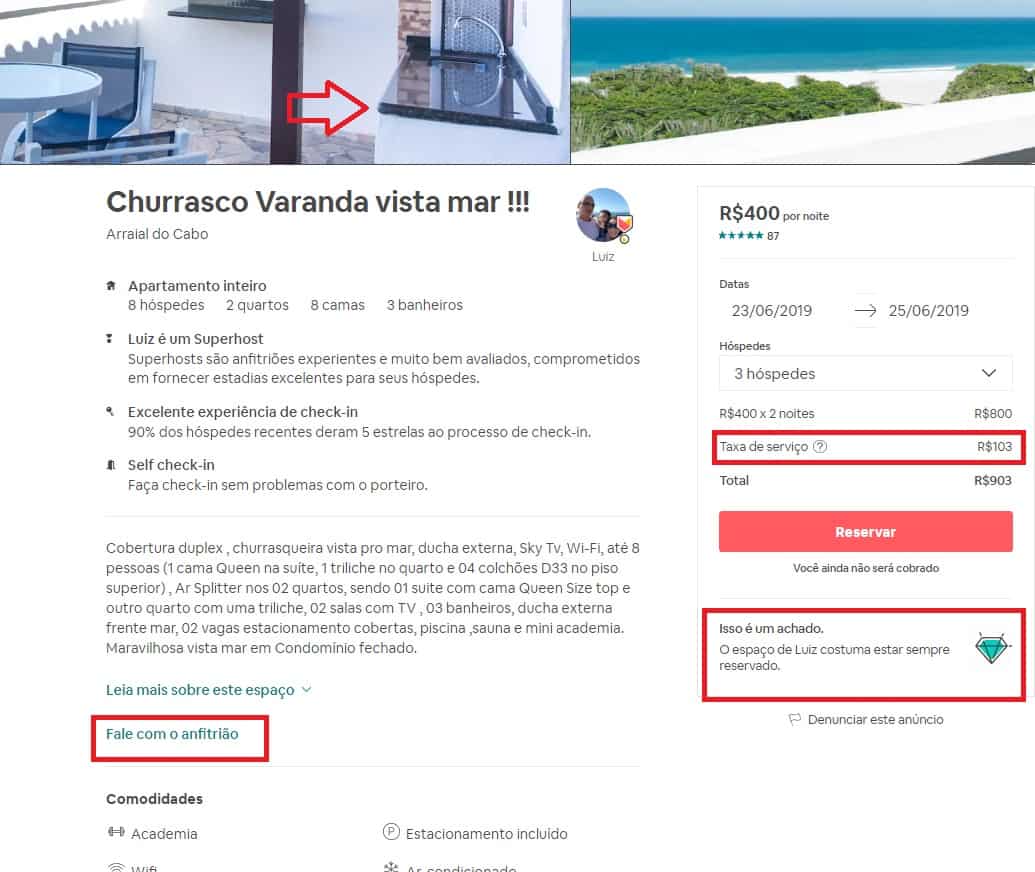Click Denunciar este anúncio link
The width and height of the screenshot is (1035, 872).
point(875,720)
